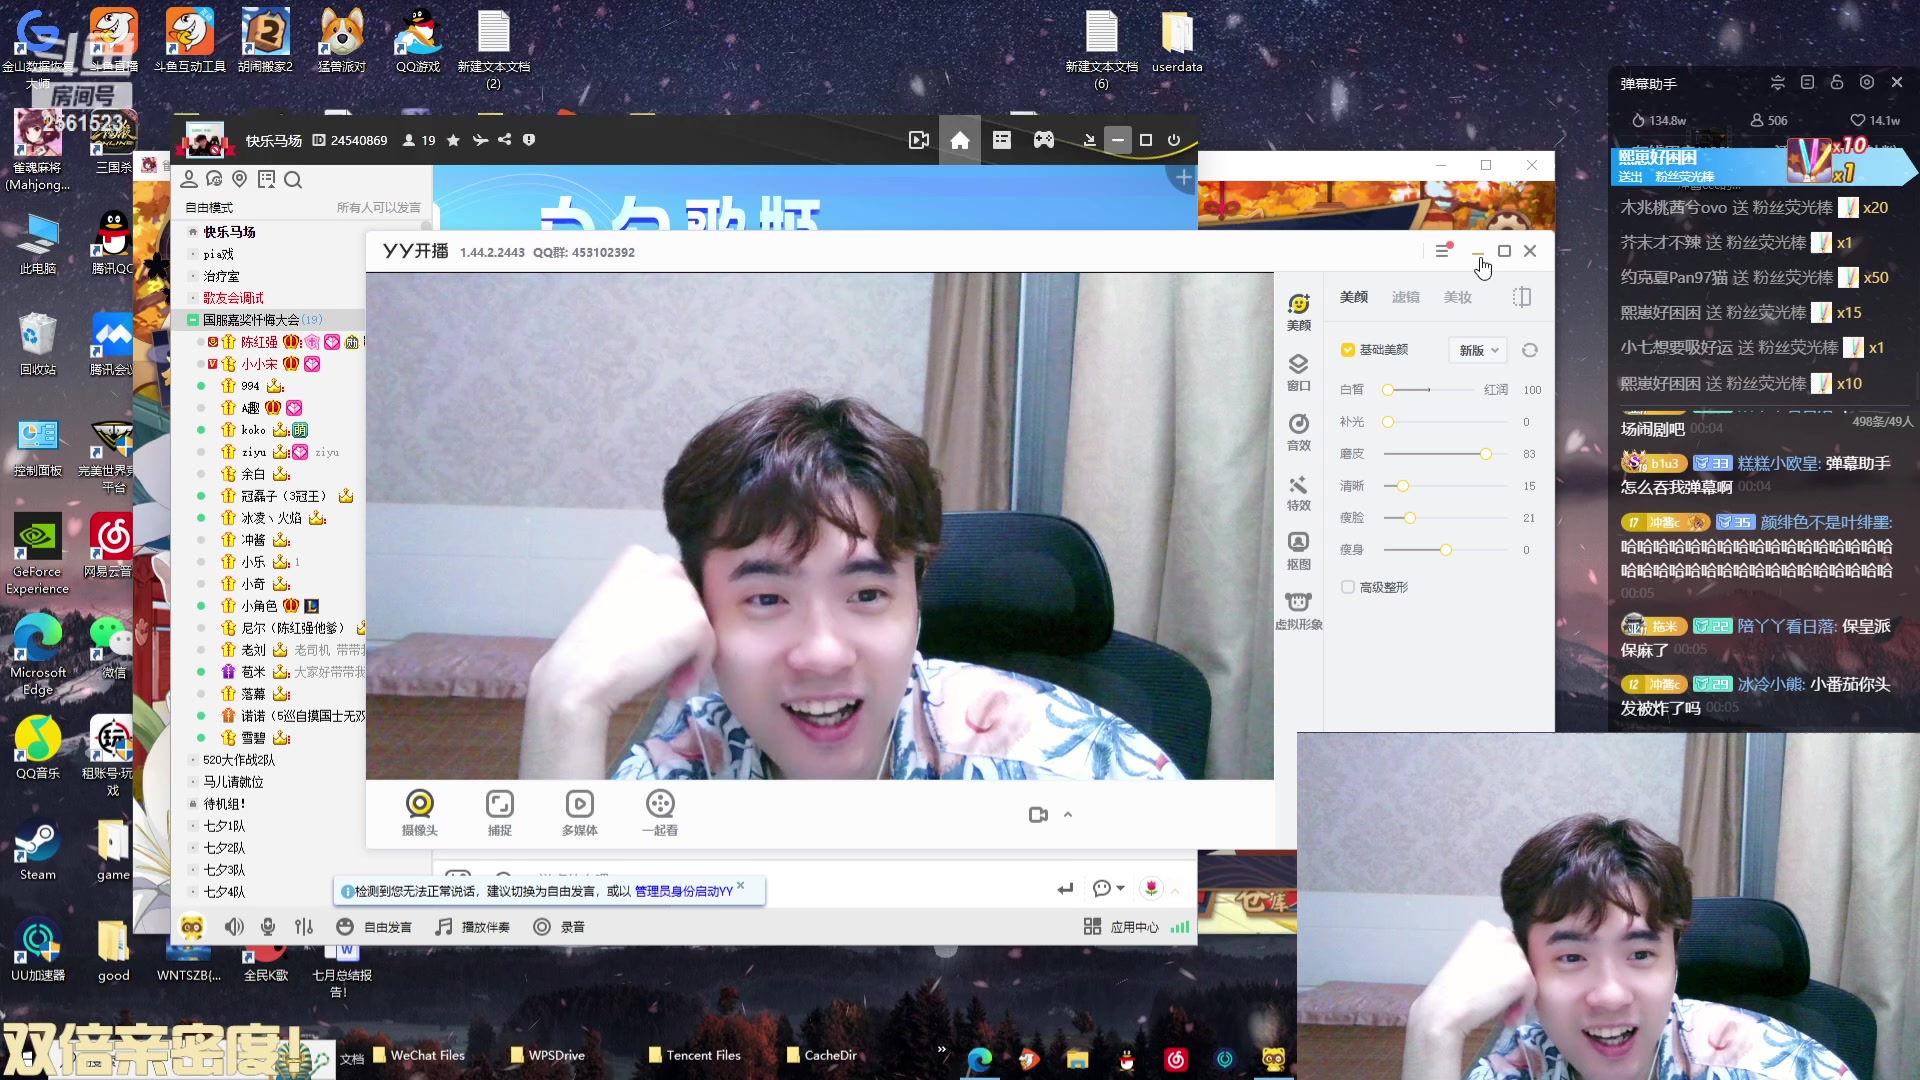Switch to the 滤镜 filter tab

[x=1405, y=297]
